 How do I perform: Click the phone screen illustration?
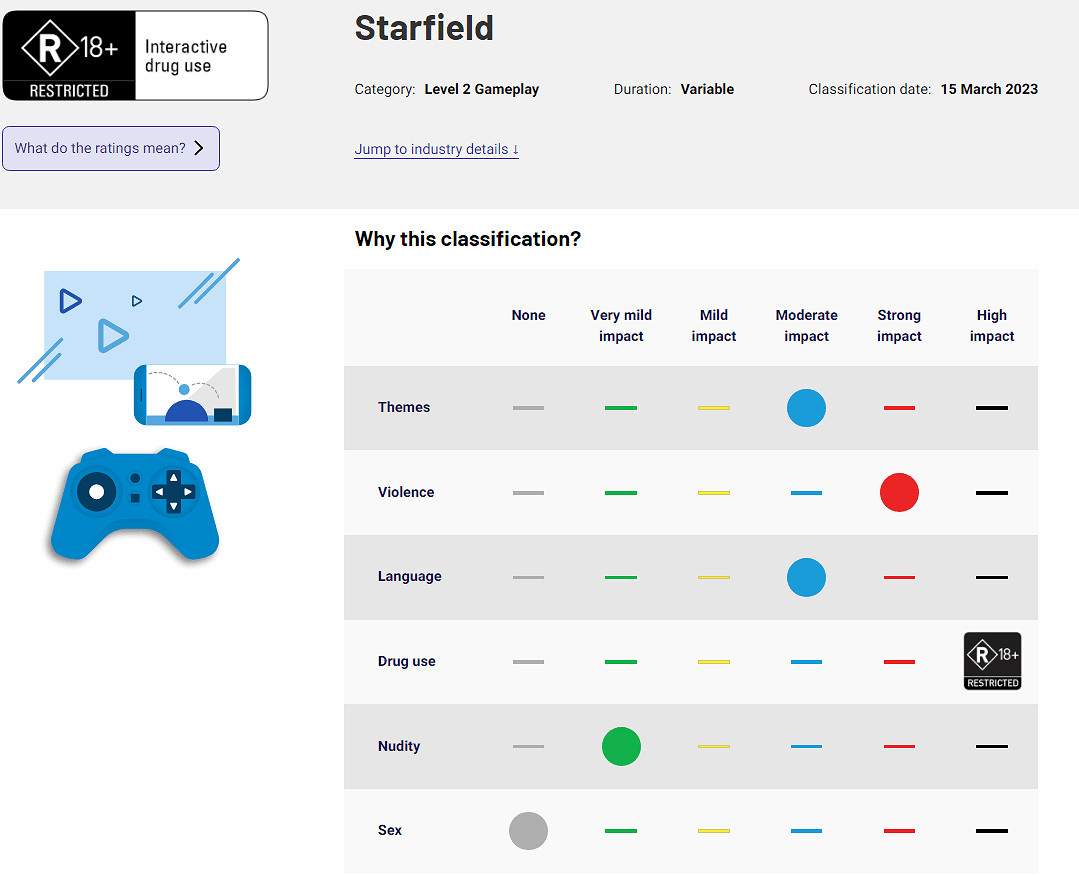click(192, 395)
